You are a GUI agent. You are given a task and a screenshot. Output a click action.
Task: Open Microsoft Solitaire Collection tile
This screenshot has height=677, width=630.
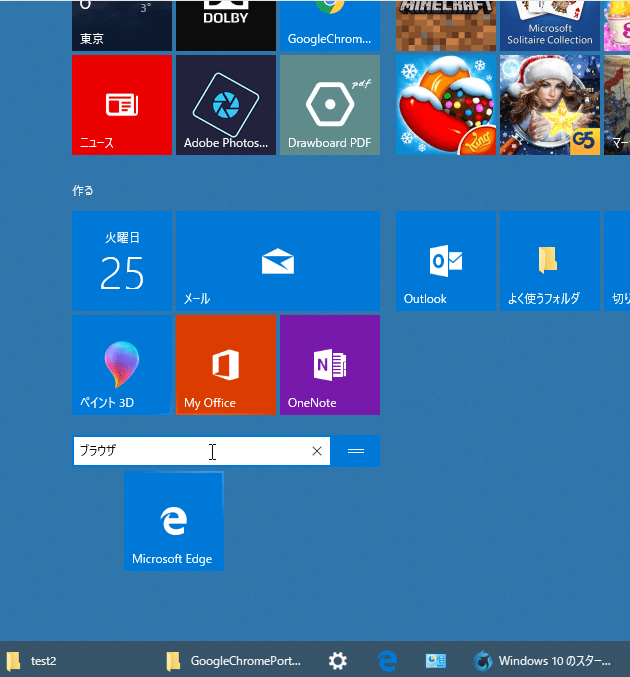point(550,25)
